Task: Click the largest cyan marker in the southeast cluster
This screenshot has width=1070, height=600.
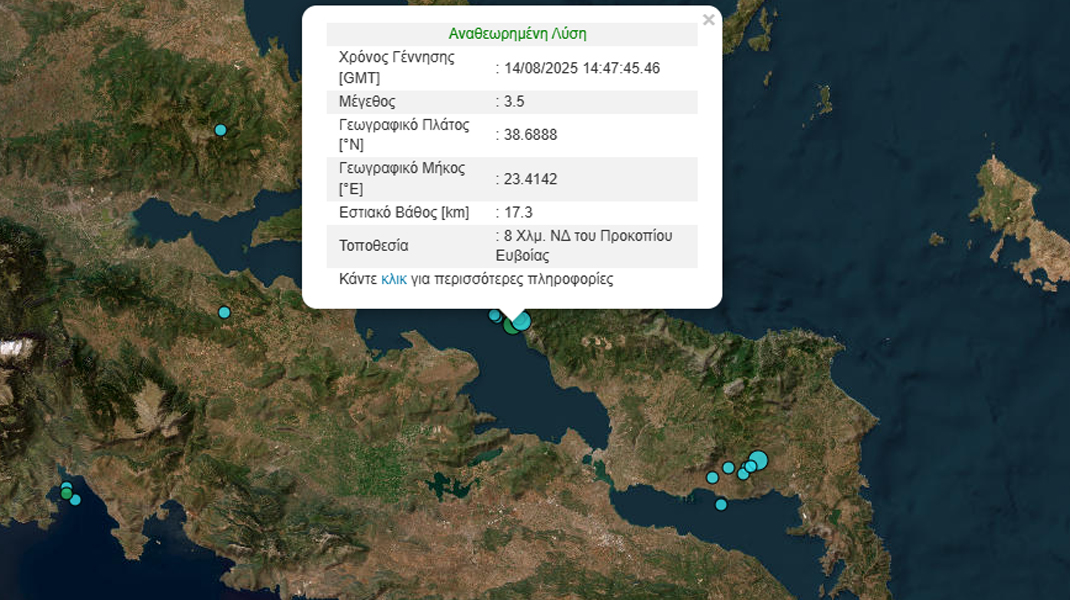Action: pyautogui.click(x=758, y=460)
